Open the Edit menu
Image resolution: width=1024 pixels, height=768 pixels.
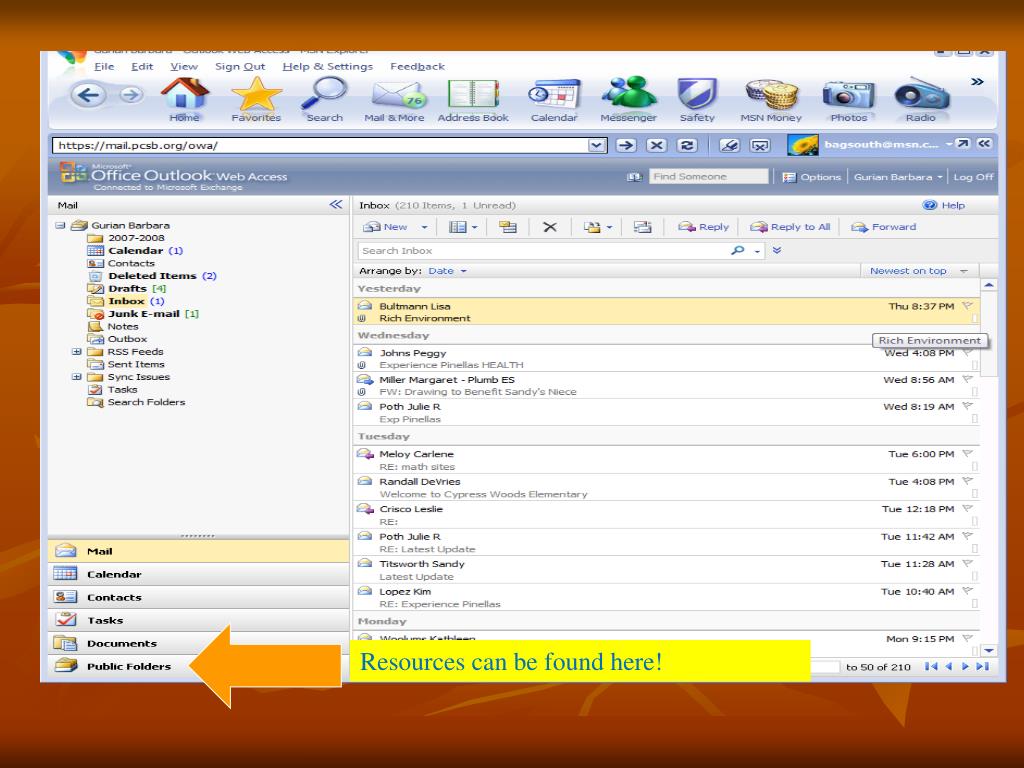142,67
